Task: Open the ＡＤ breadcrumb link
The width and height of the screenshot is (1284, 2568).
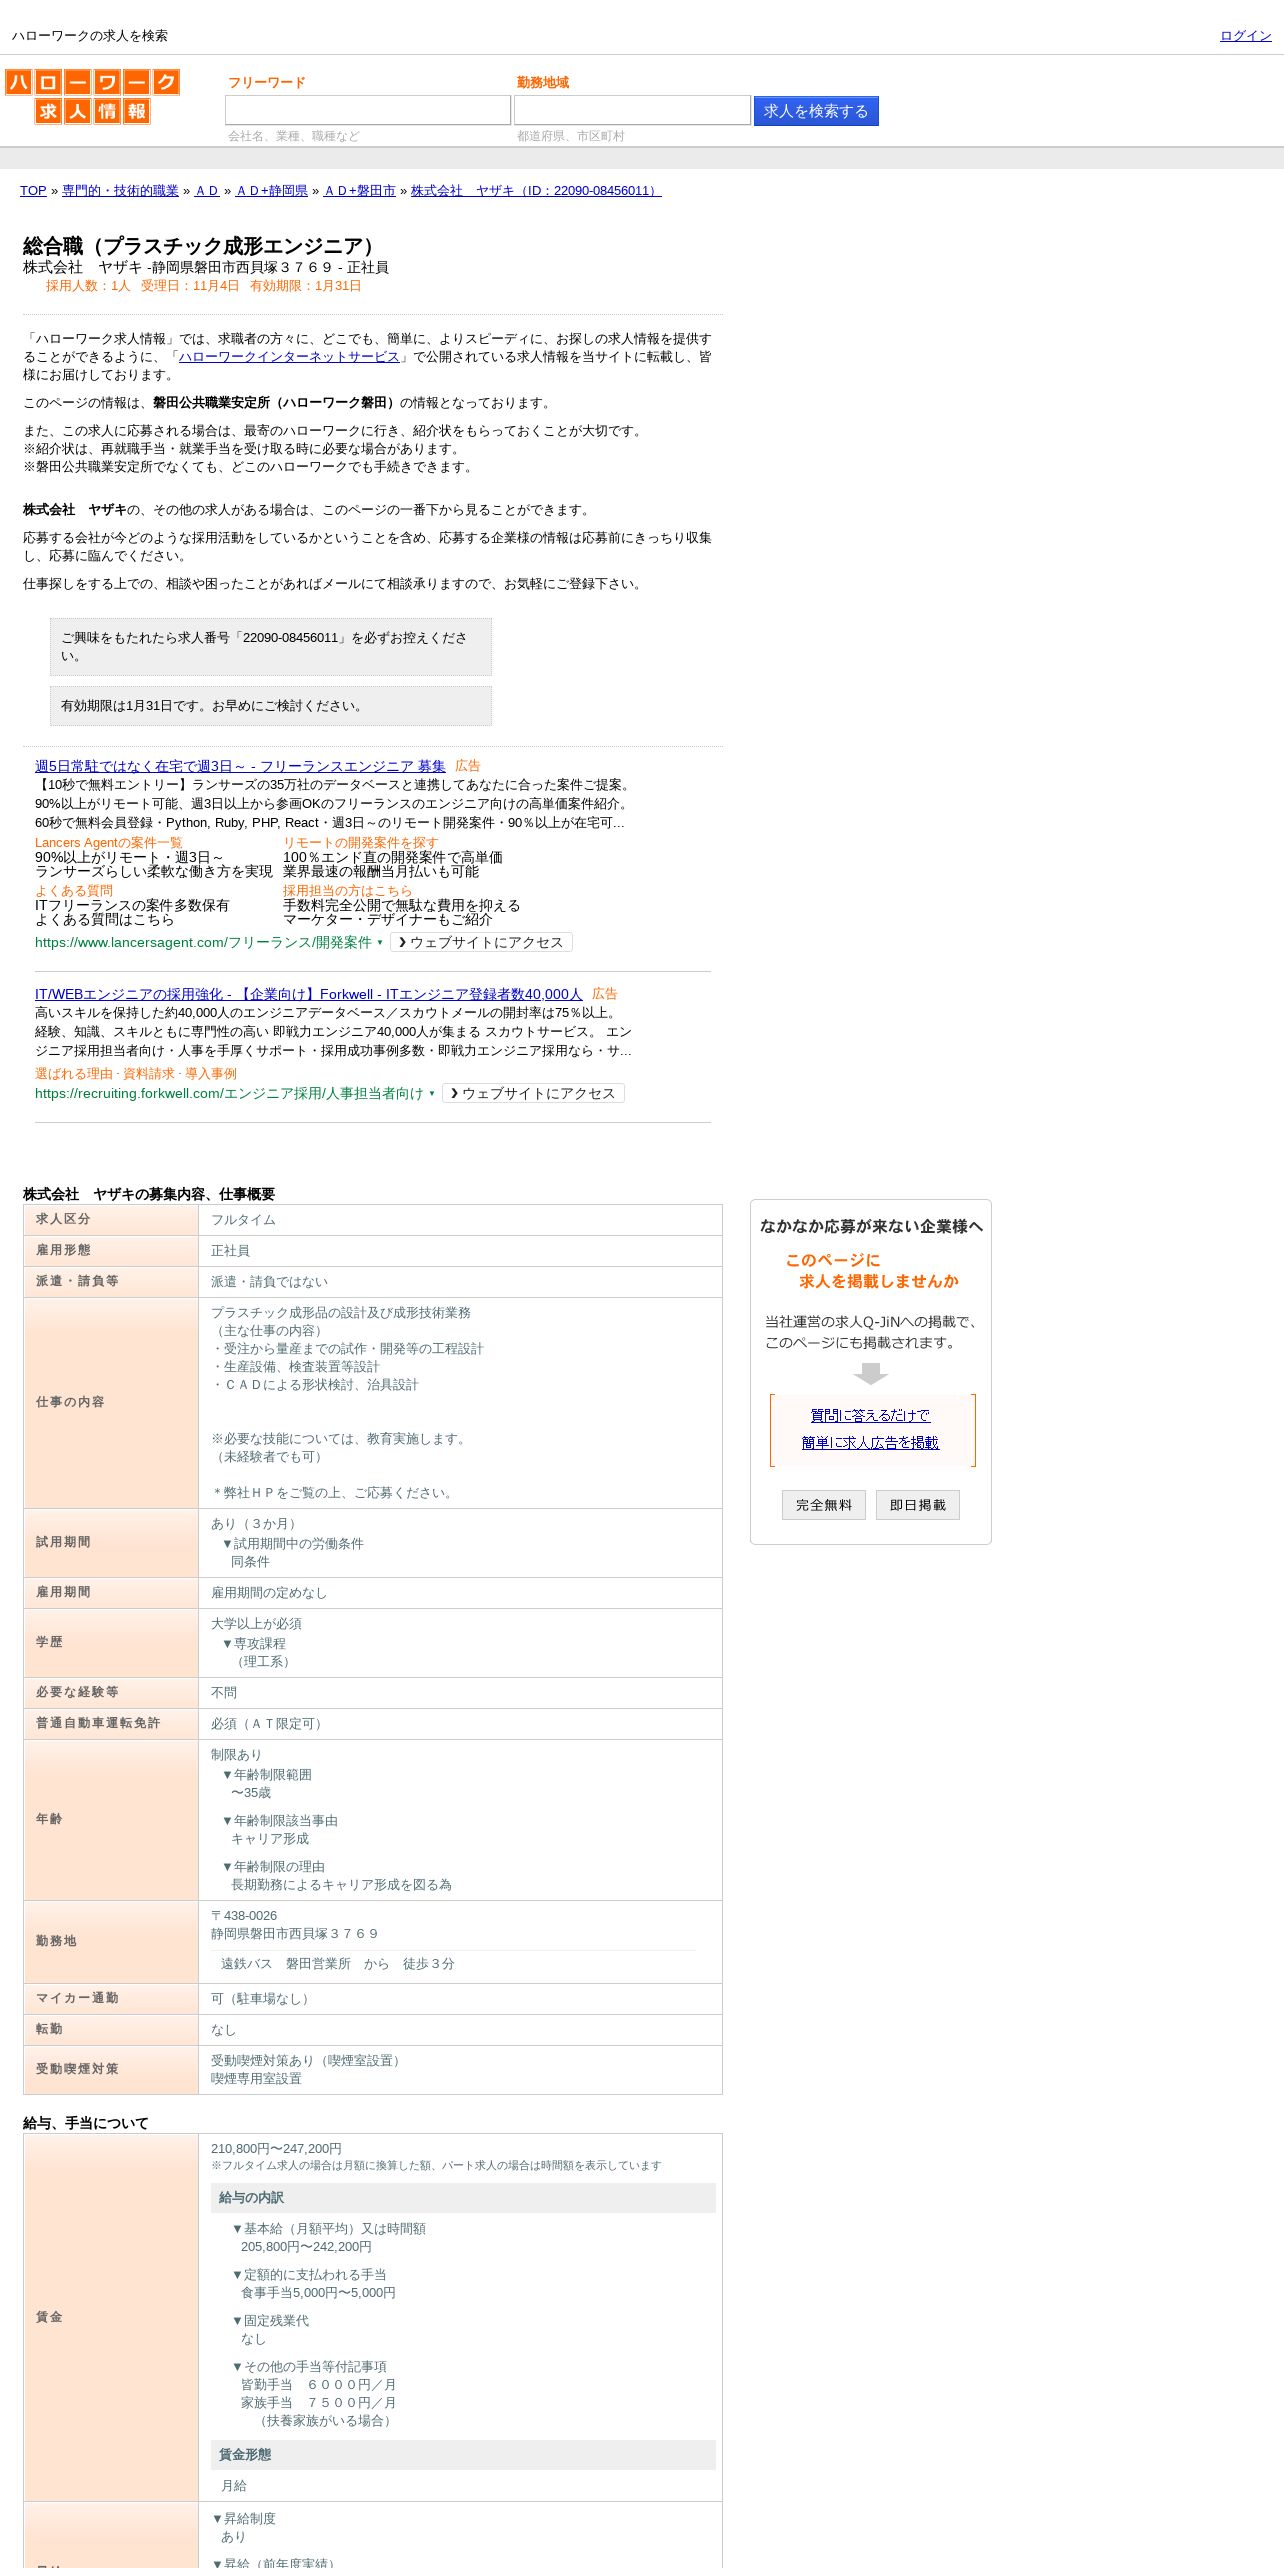Action: 207,191
